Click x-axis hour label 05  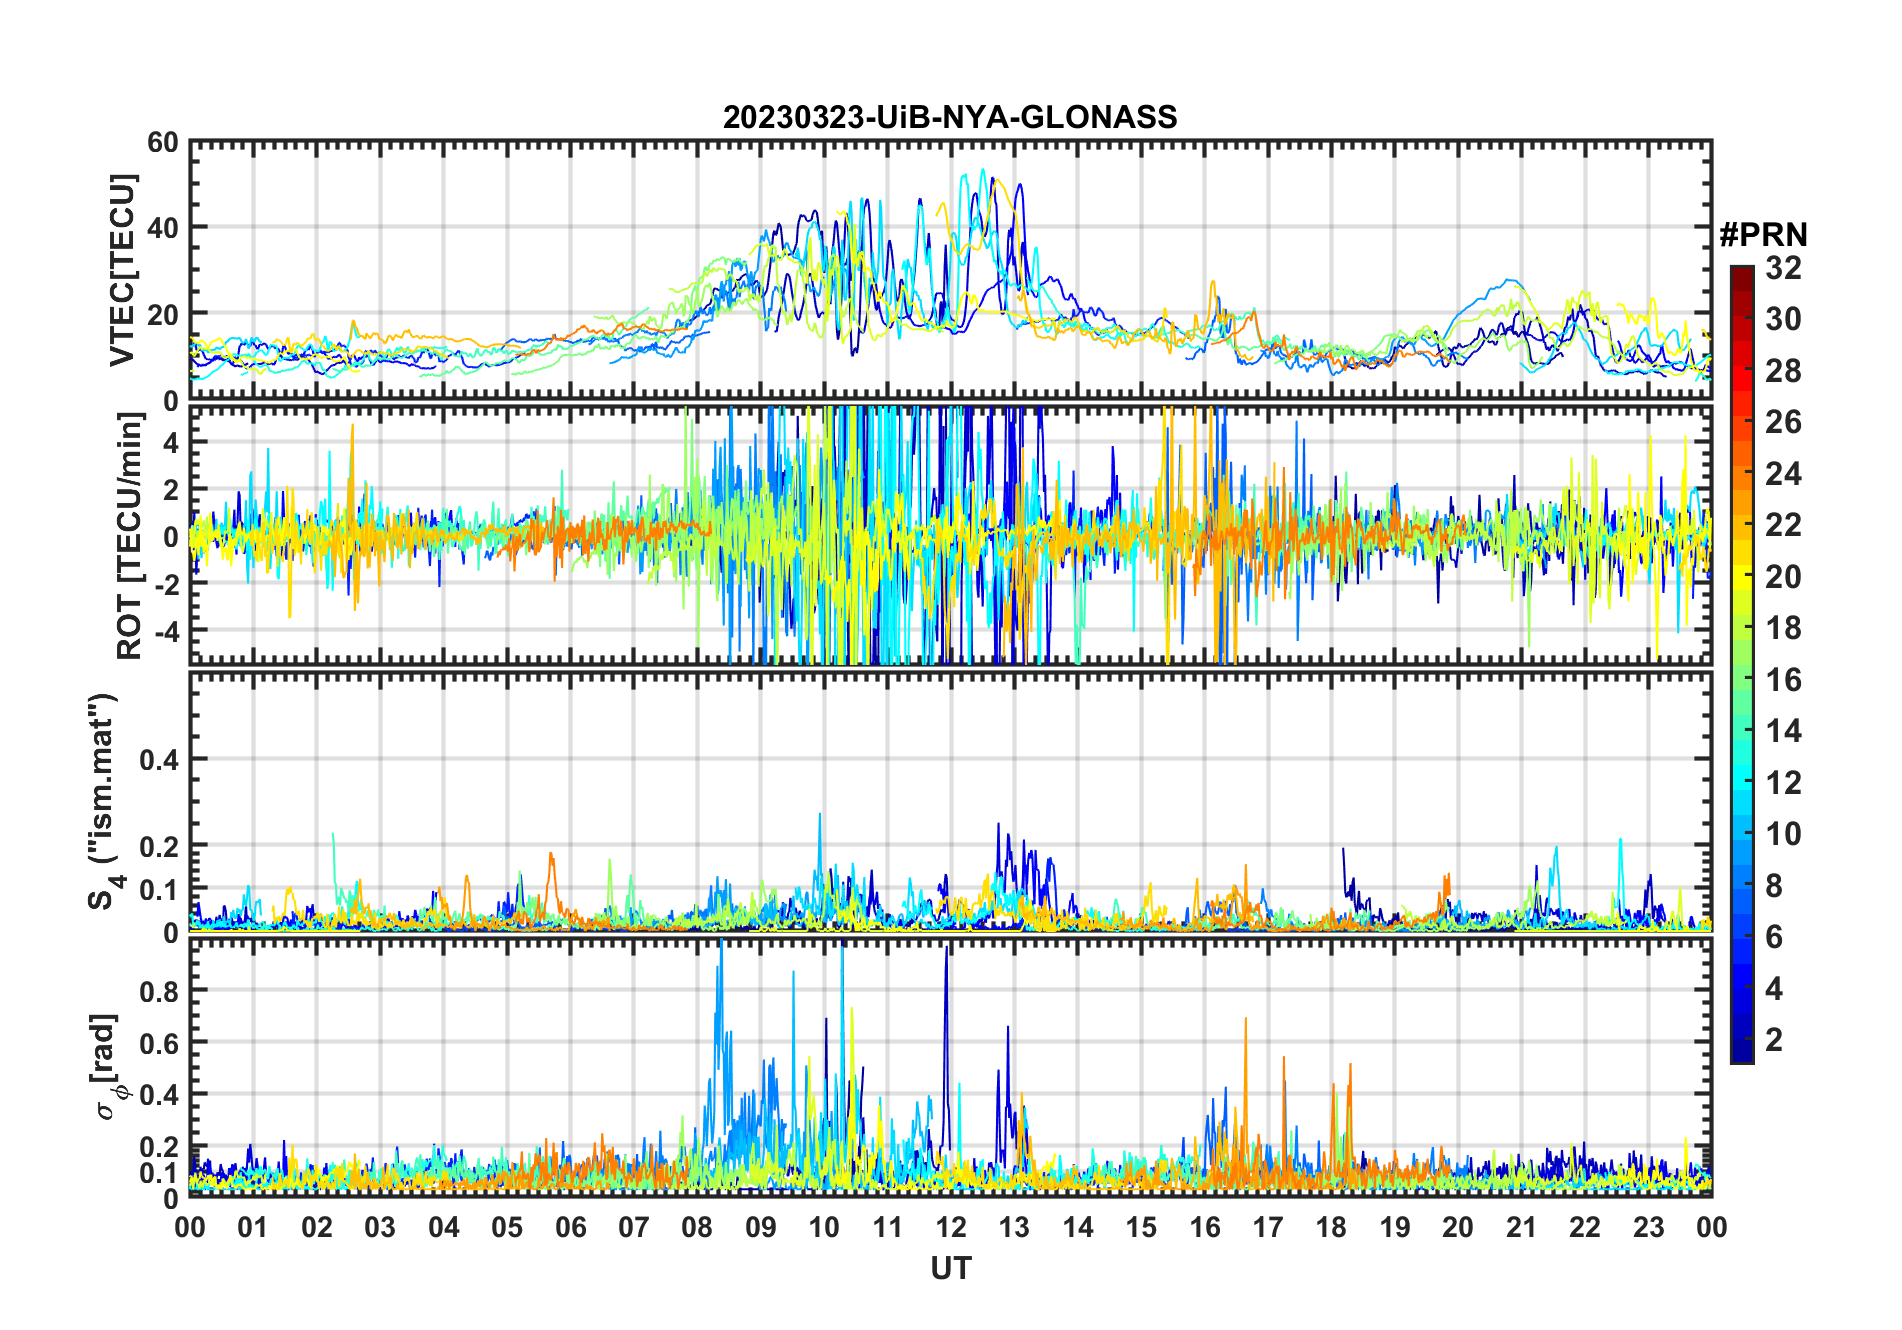507,1227
